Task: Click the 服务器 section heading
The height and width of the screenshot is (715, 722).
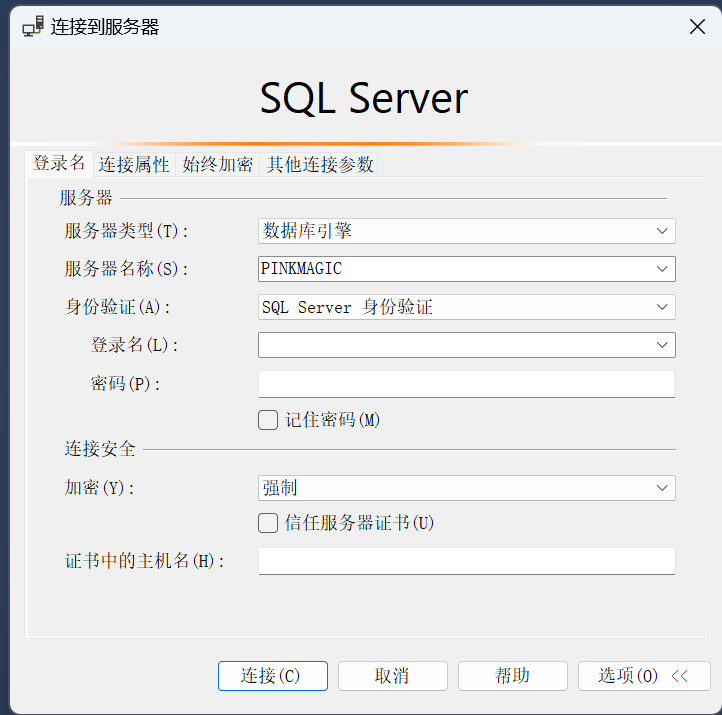Action: tap(86, 198)
